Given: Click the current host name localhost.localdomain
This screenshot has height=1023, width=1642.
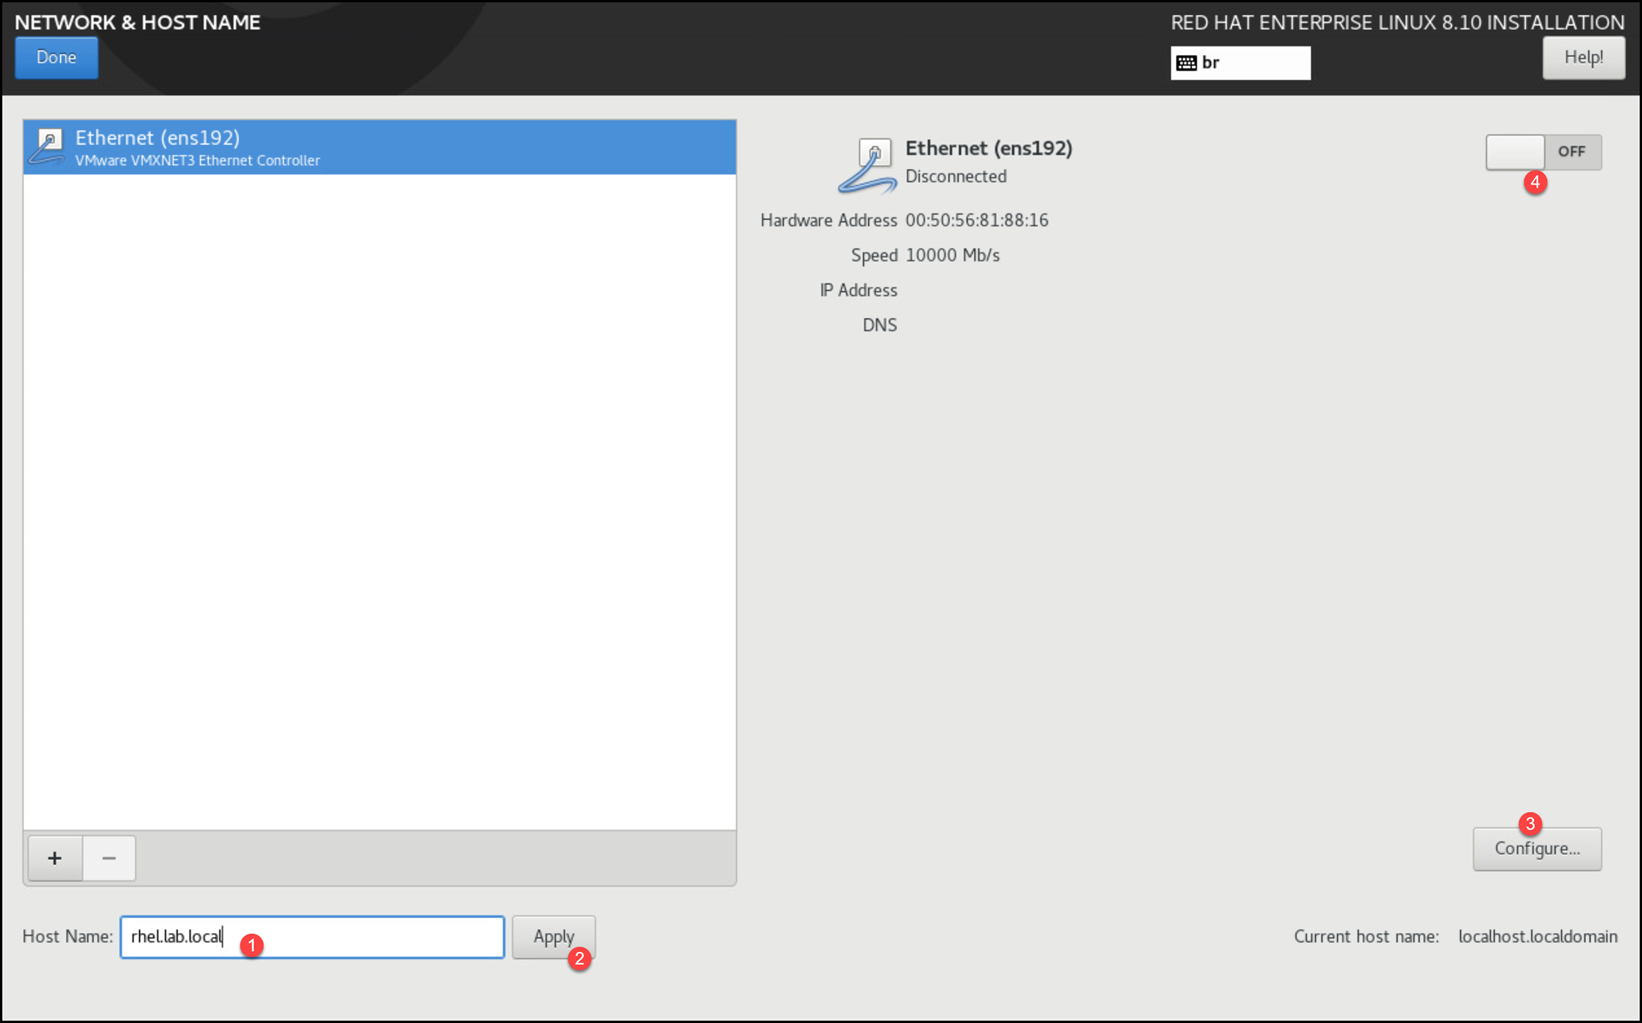Looking at the screenshot, I should tap(1537, 936).
